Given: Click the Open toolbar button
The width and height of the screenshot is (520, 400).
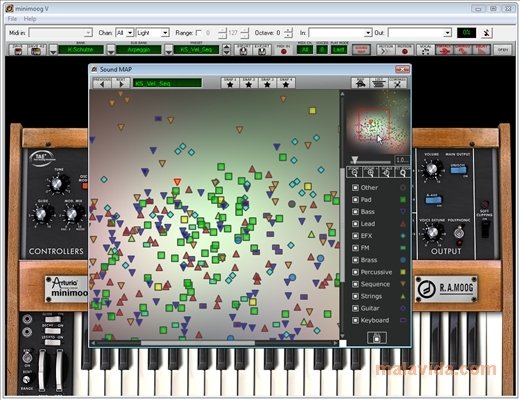Looking at the screenshot, I should [x=502, y=50].
